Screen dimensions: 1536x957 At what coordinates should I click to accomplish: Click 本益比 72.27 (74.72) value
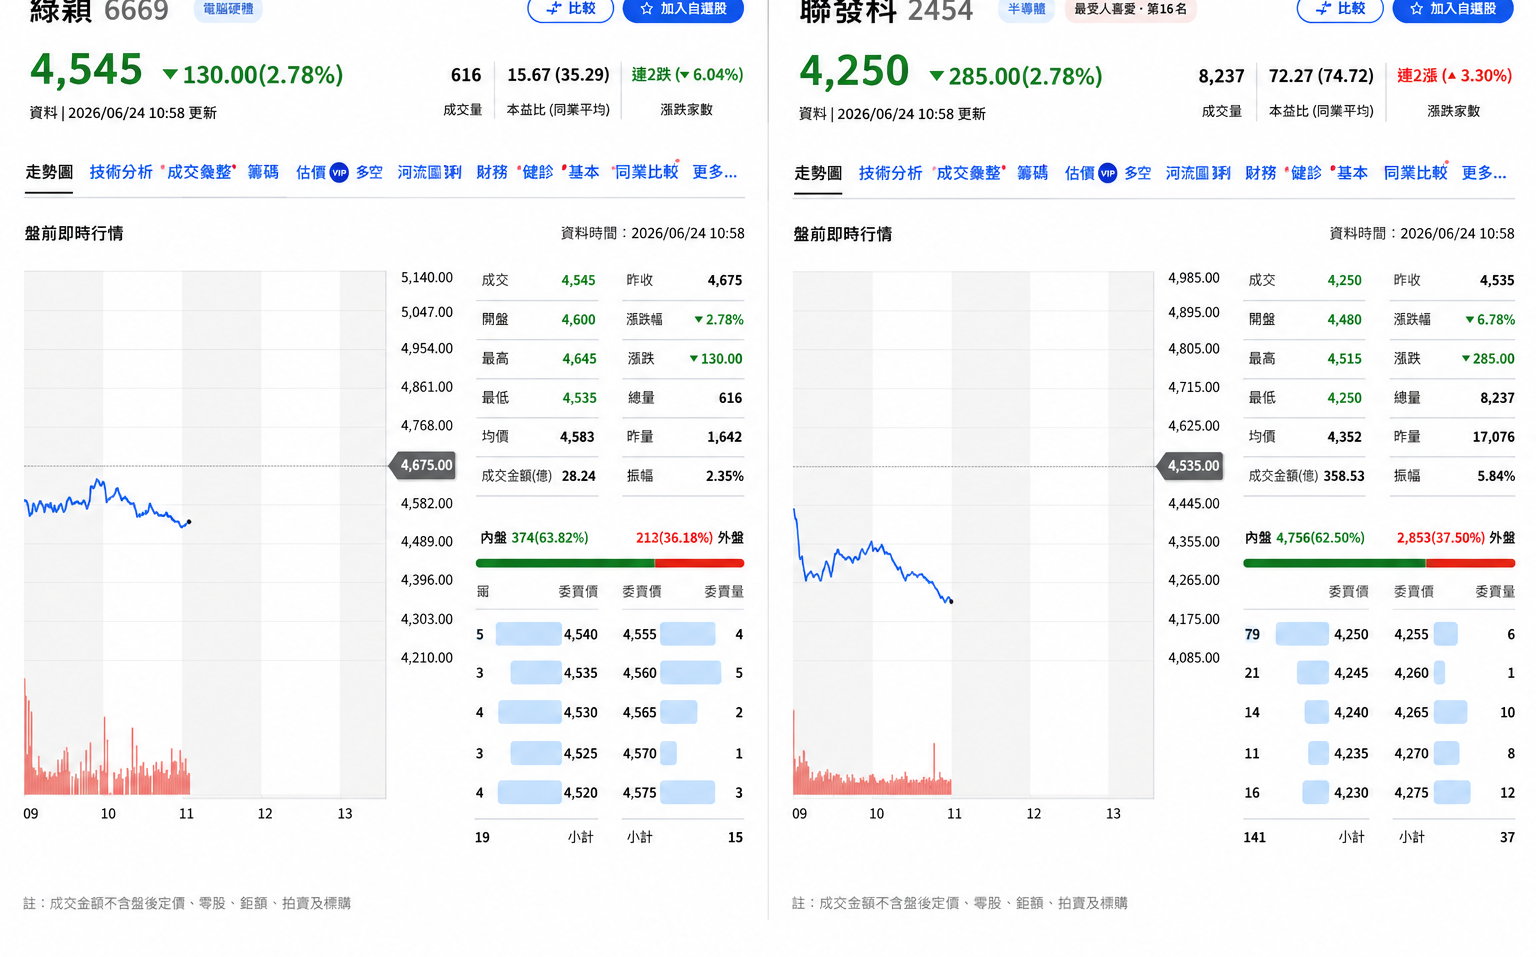point(1321,76)
